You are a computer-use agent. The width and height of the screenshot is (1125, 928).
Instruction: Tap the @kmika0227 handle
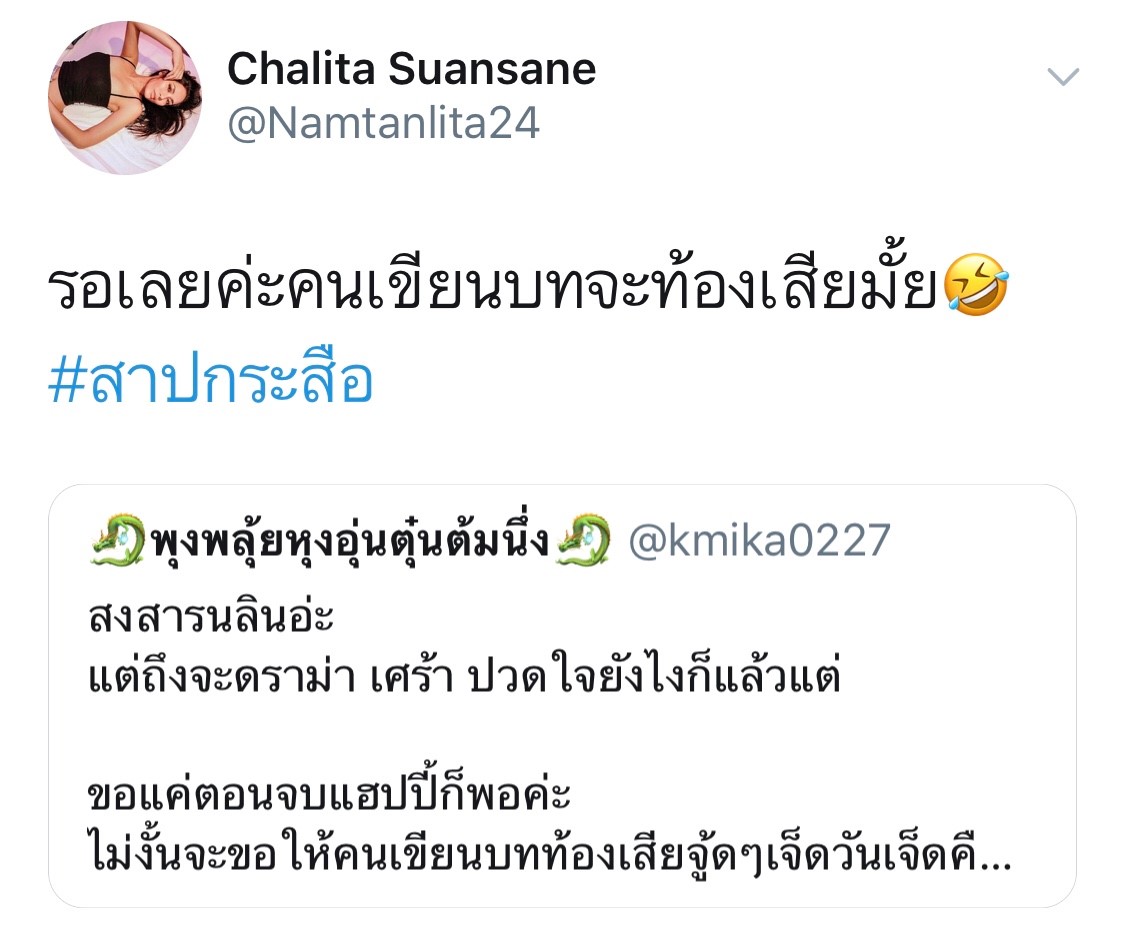point(760,540)
